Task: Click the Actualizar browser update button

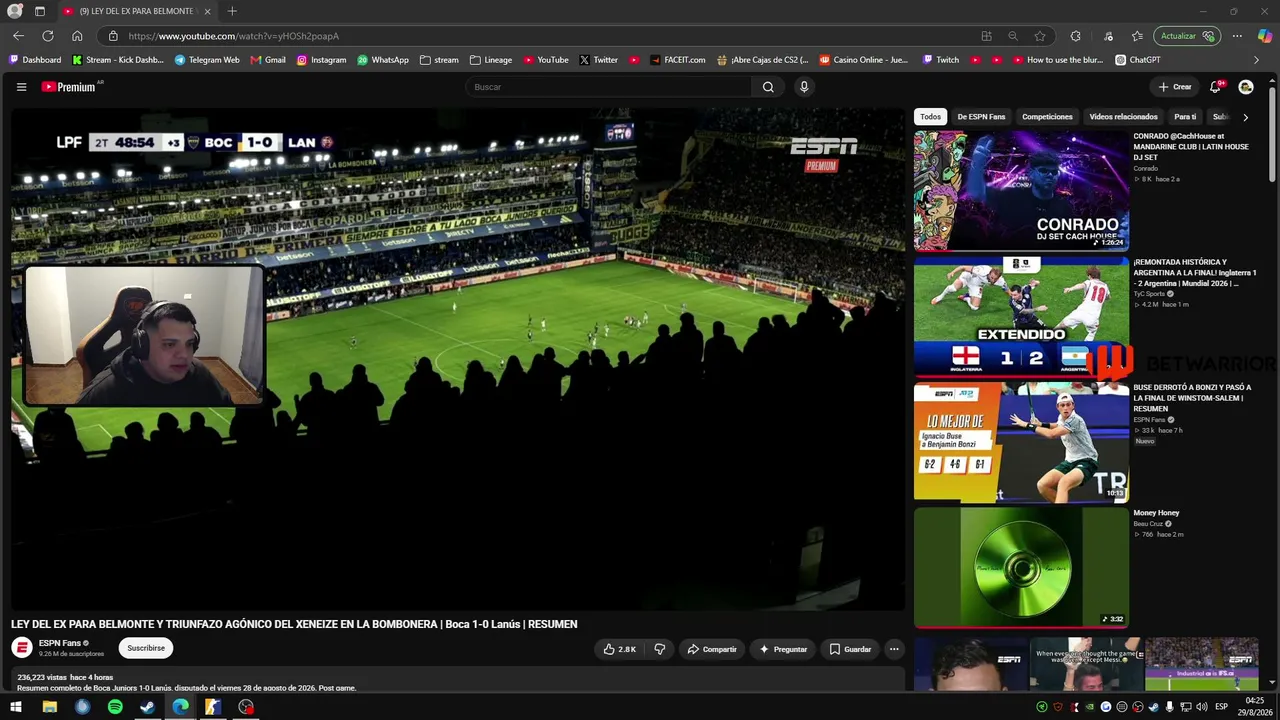Action: tap(1187, 36)
